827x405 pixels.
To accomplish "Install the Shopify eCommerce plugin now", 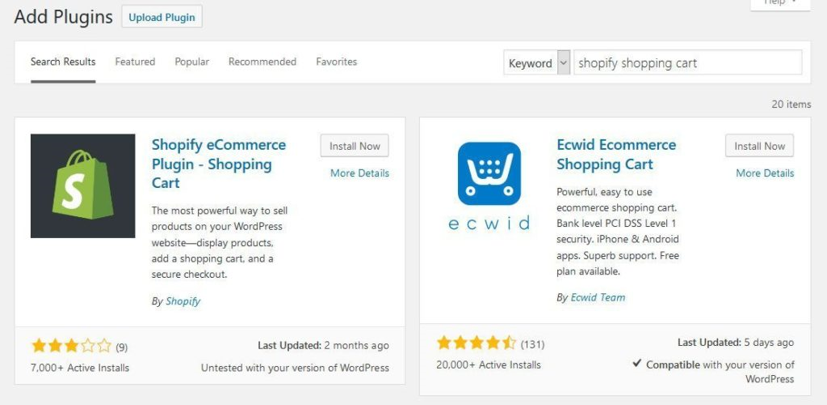I will (x=354, y=146).
